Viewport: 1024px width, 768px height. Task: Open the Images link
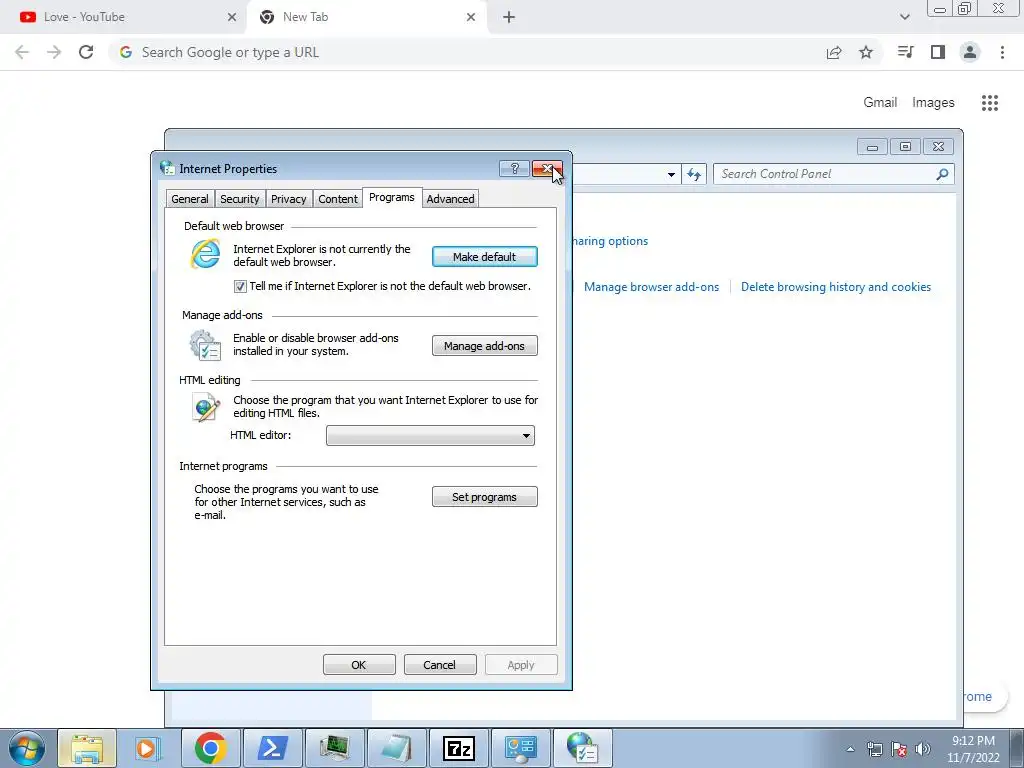tap(933, 103)
